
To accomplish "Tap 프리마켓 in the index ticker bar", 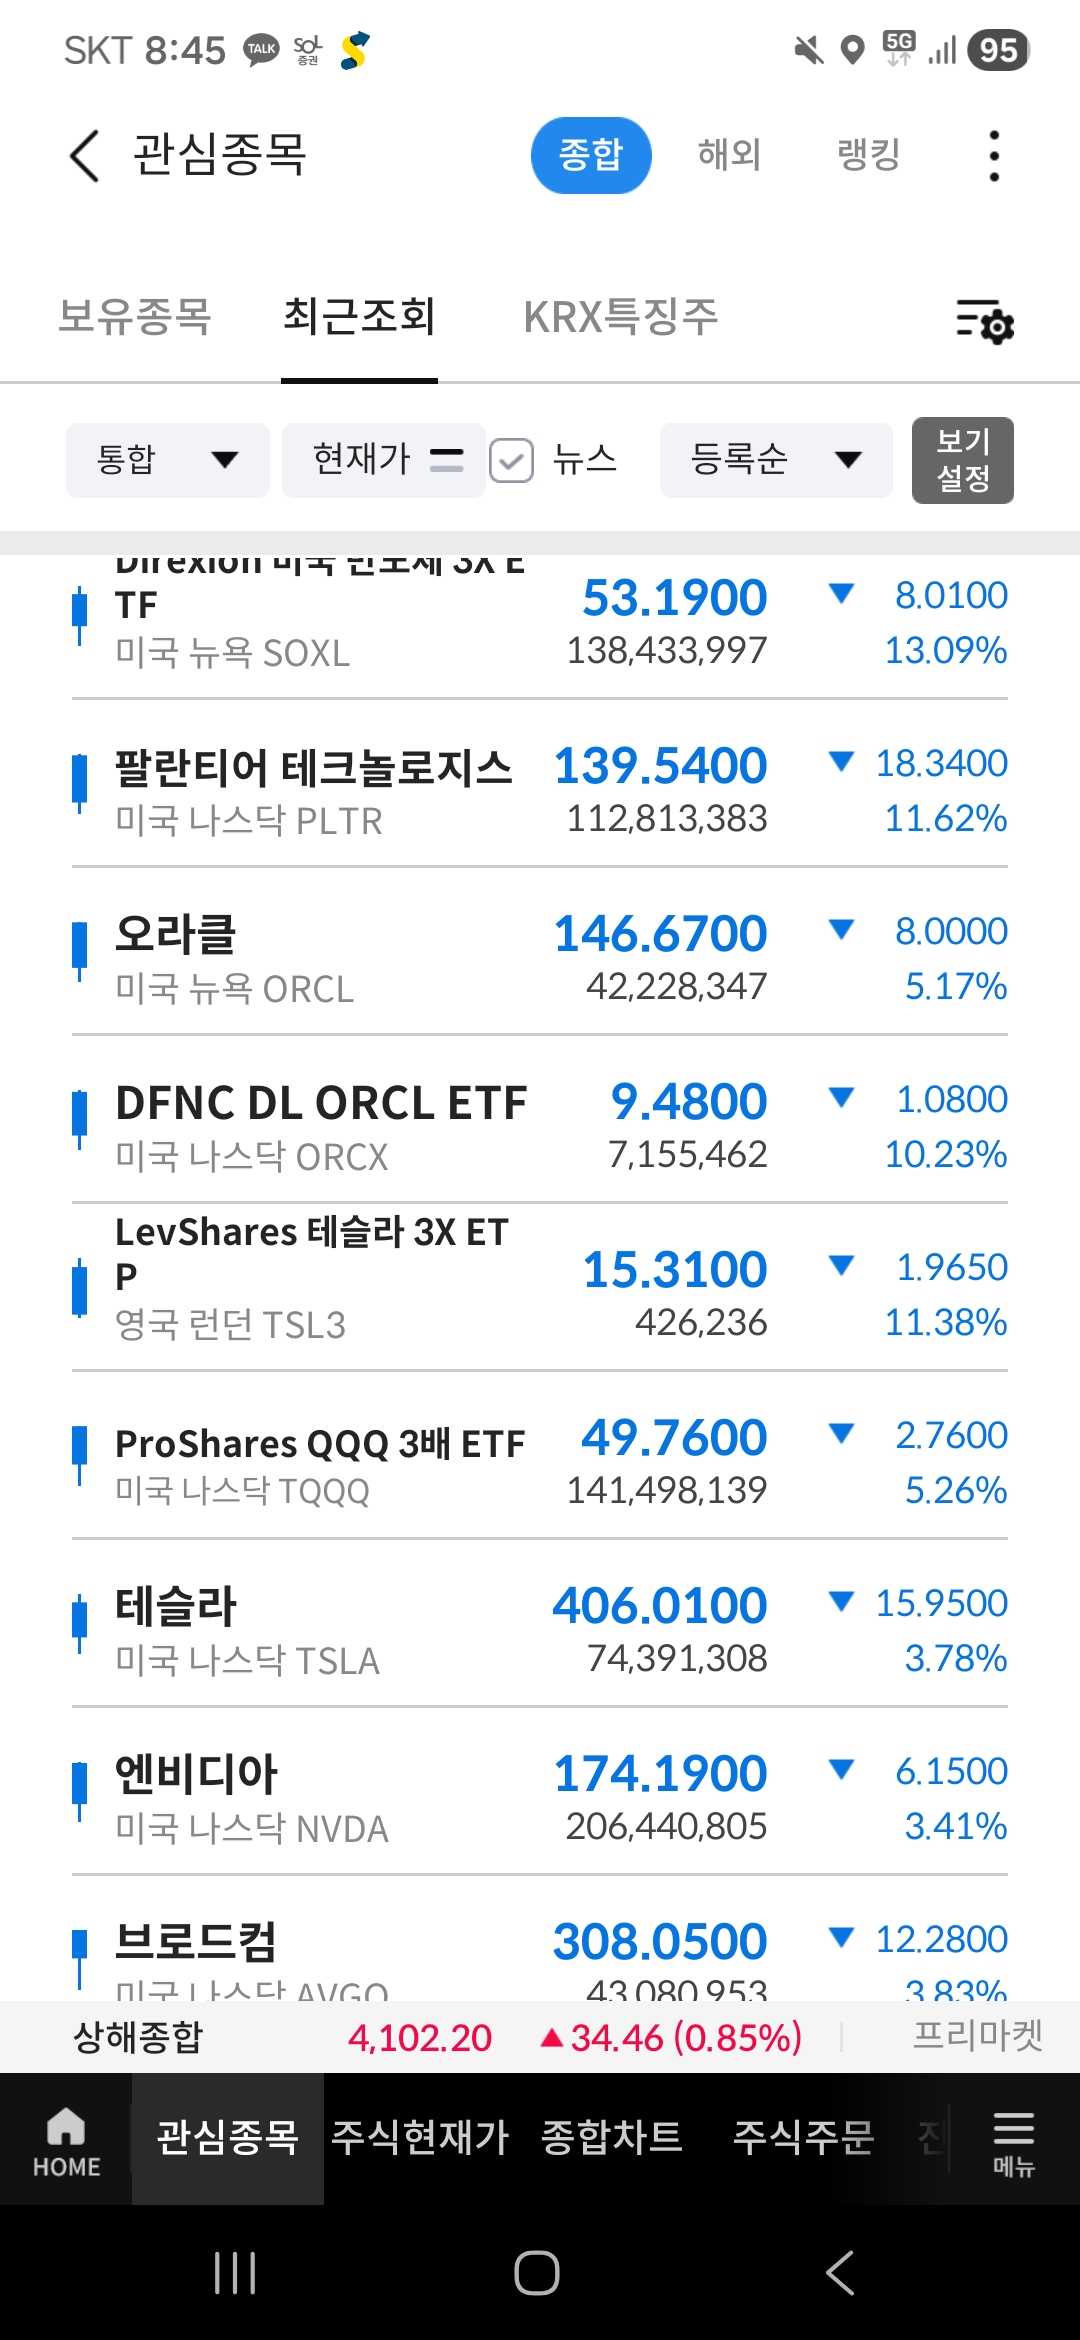I will click(x=977, y=2036).
